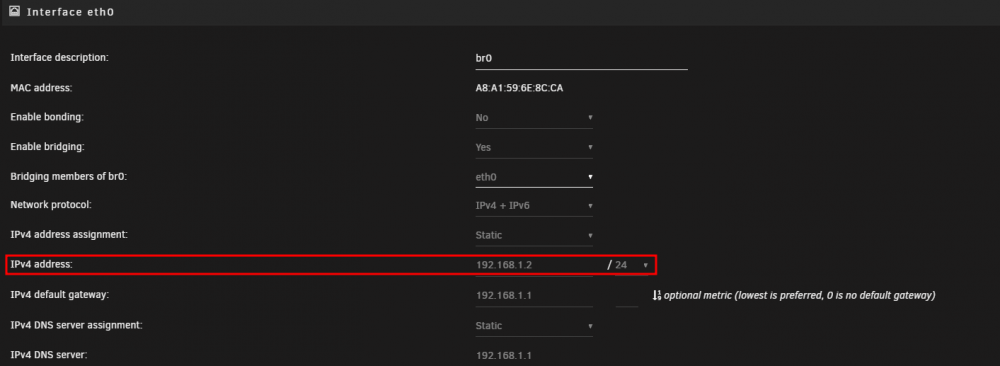
Task: Click the IPv4 address label
Action: (42, 264)
